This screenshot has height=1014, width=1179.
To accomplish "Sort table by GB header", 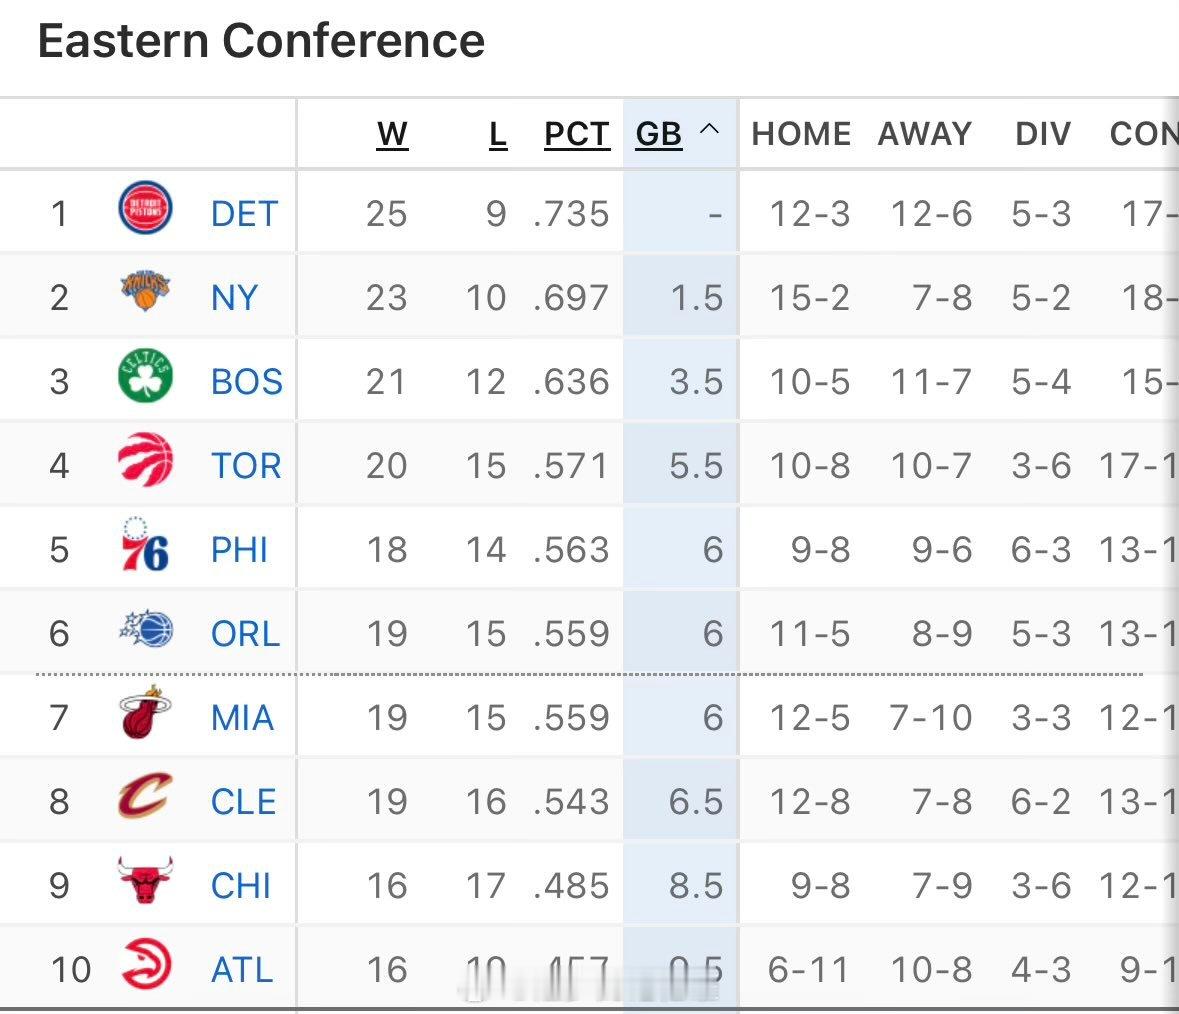I will click(659, 134).
